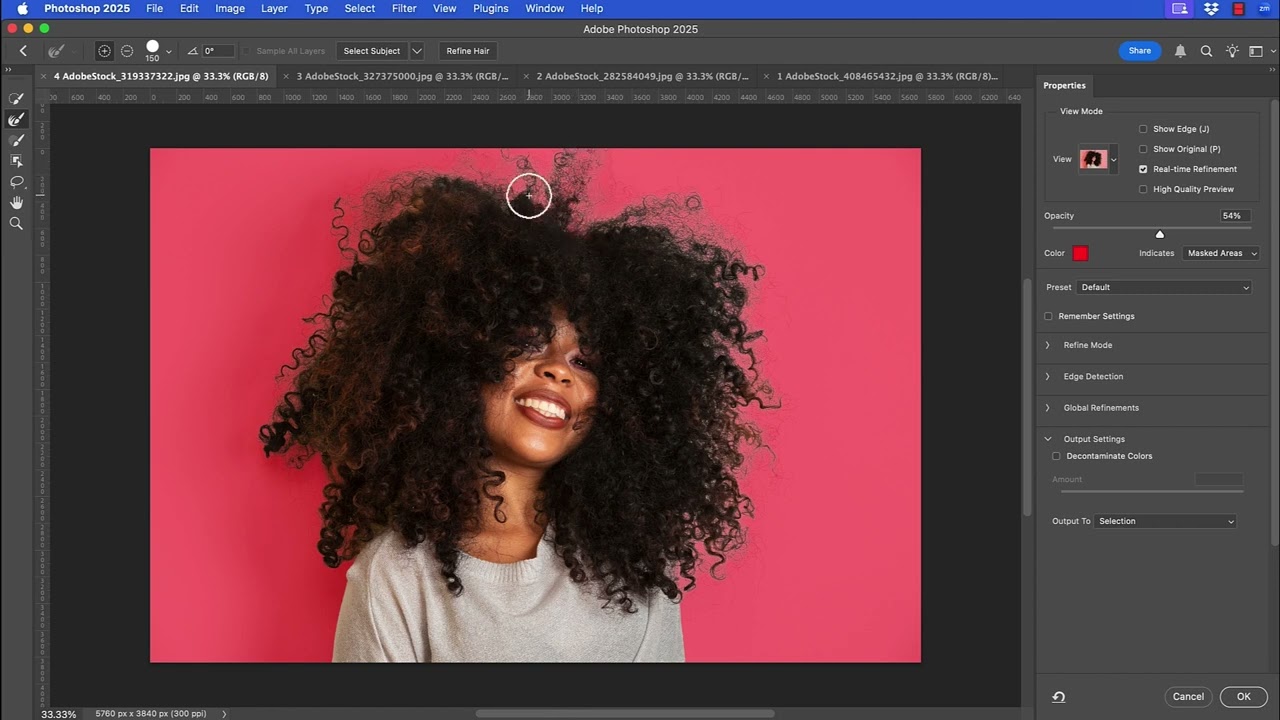1280x720 pixels.
Task: Open the File menu
Action: [x=154, y=8]
